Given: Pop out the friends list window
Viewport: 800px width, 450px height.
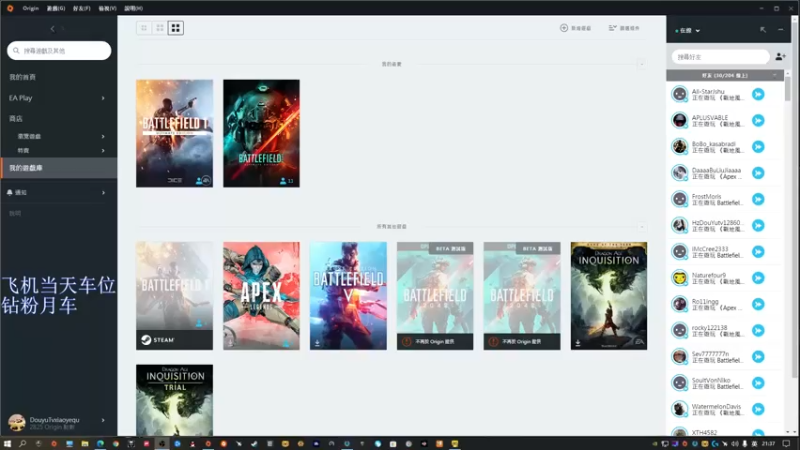Looking at the screenshot, I should click(763, 30).
